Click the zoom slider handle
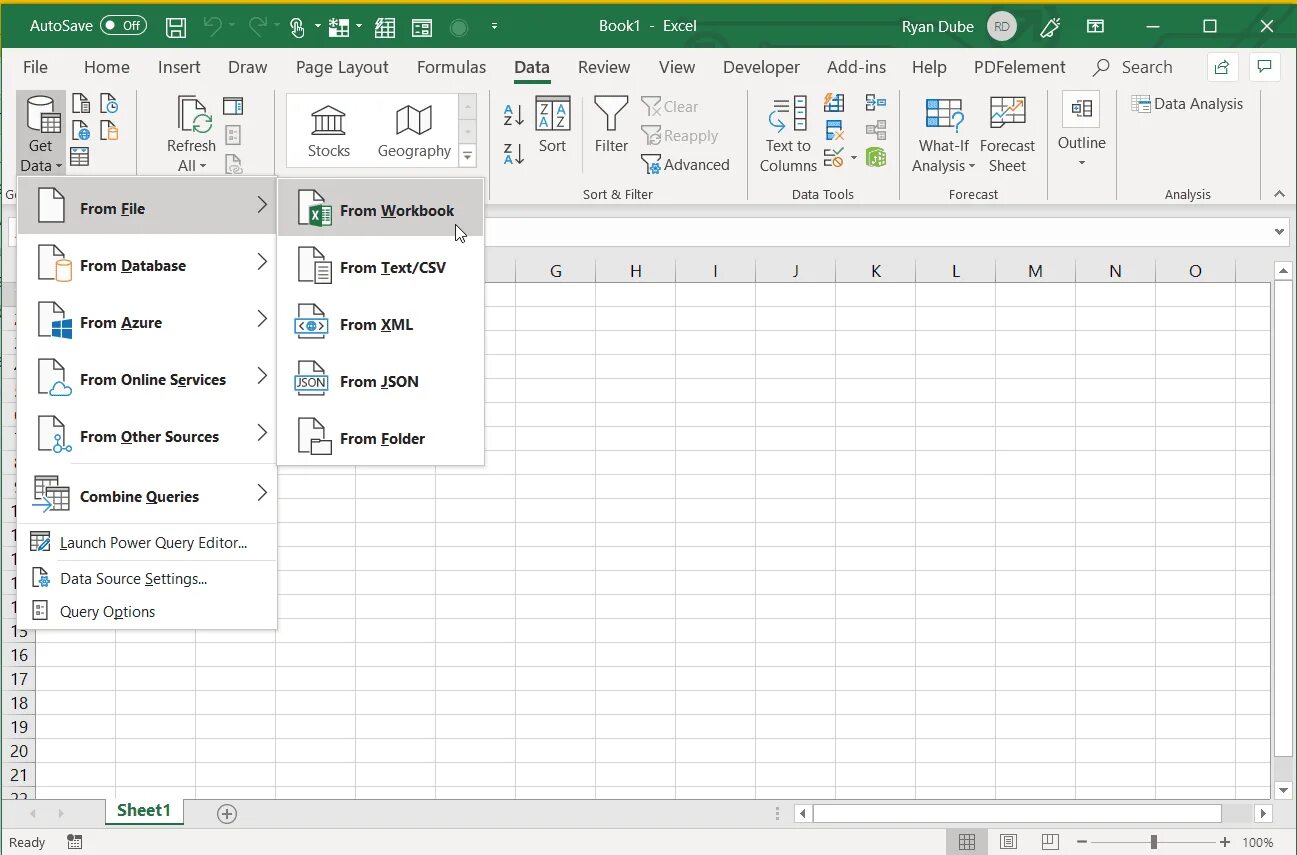Screen dimensions: 1297x855 [1153, 842]
